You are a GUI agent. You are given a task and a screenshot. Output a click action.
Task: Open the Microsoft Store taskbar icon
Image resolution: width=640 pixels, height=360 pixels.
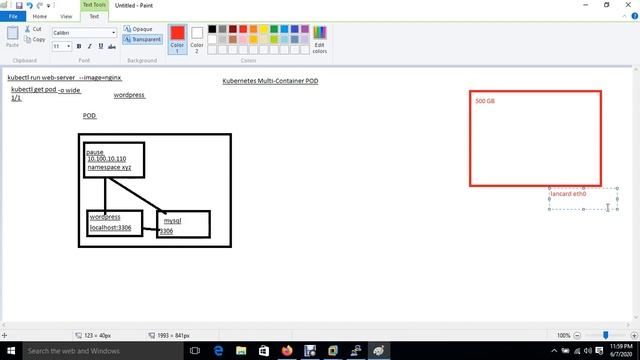pyautogui.click(x=264, y=351)
